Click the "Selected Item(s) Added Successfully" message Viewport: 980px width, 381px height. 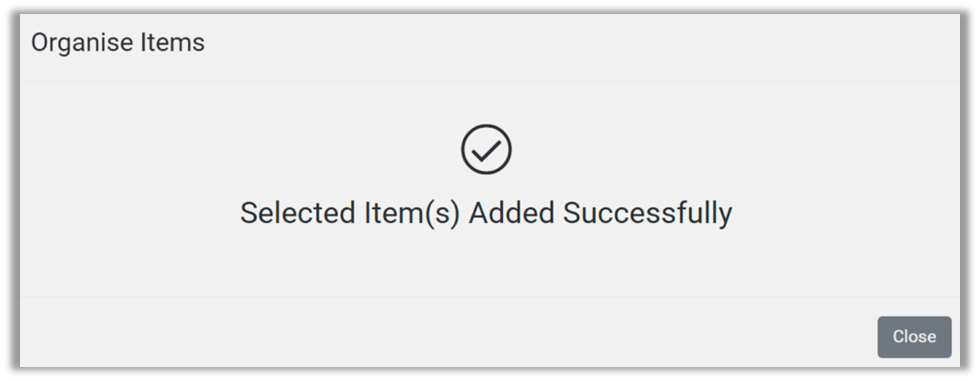pos(486,213)
